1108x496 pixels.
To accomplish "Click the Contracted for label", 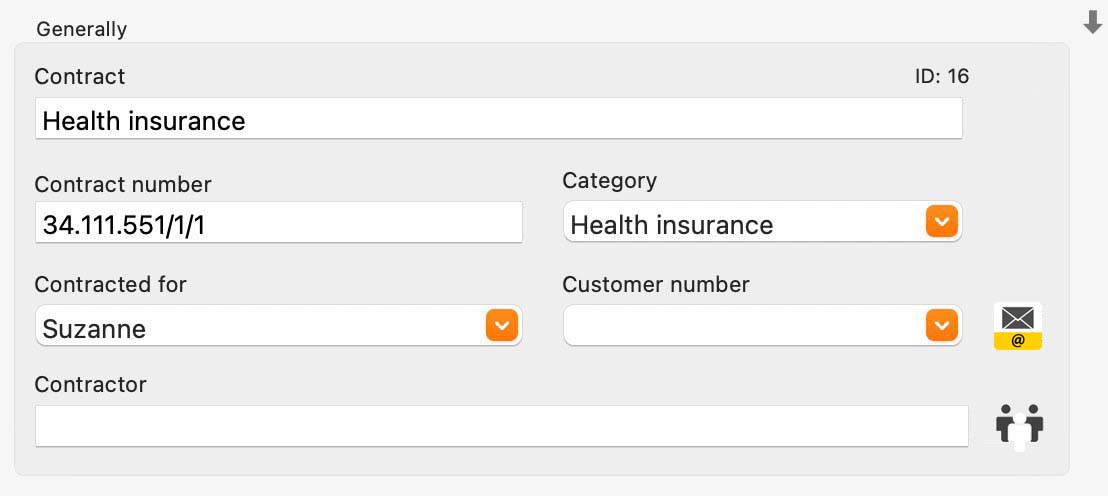I will point(110,285).
